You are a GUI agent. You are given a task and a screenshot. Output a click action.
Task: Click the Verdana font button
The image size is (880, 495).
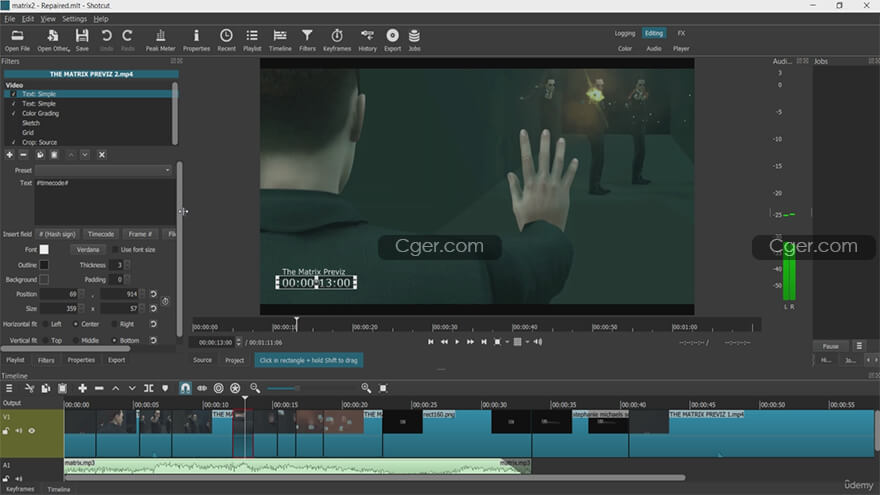coord(88,250)
